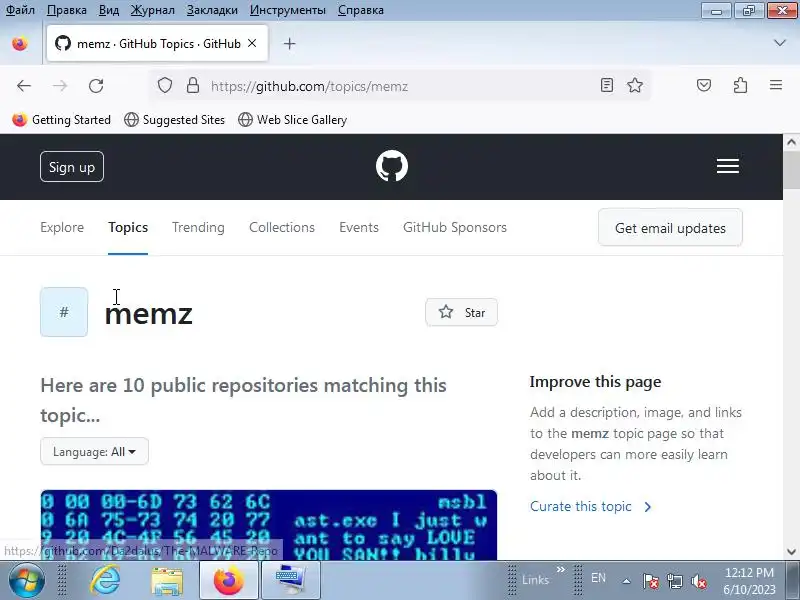The width and height of the screenshot is (800, 600).
Task: Open the Справка menu
Action: [360, 10]
